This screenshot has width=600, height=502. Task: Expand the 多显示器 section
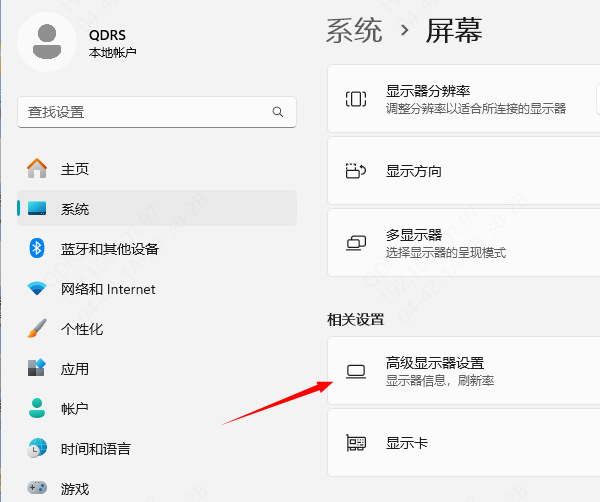point(464,243)
